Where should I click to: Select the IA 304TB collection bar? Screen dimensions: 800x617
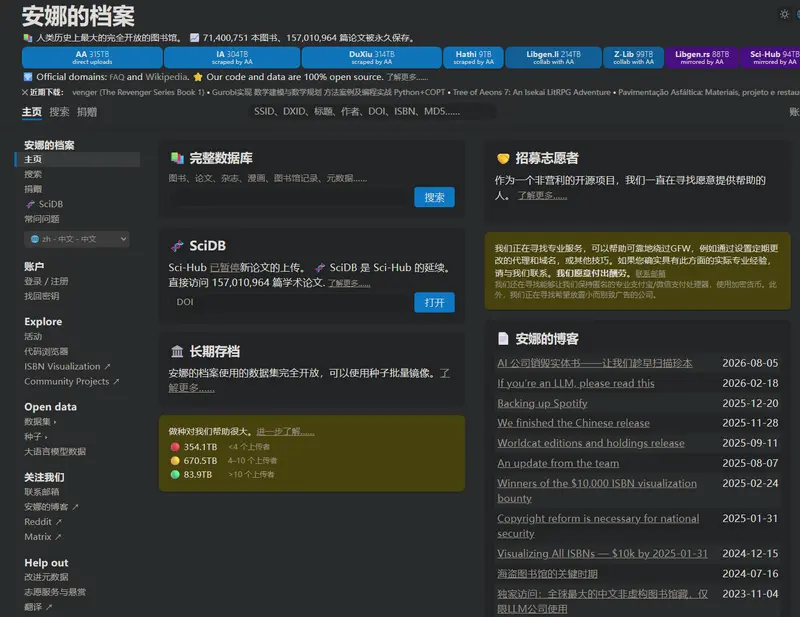pos(232,57)
